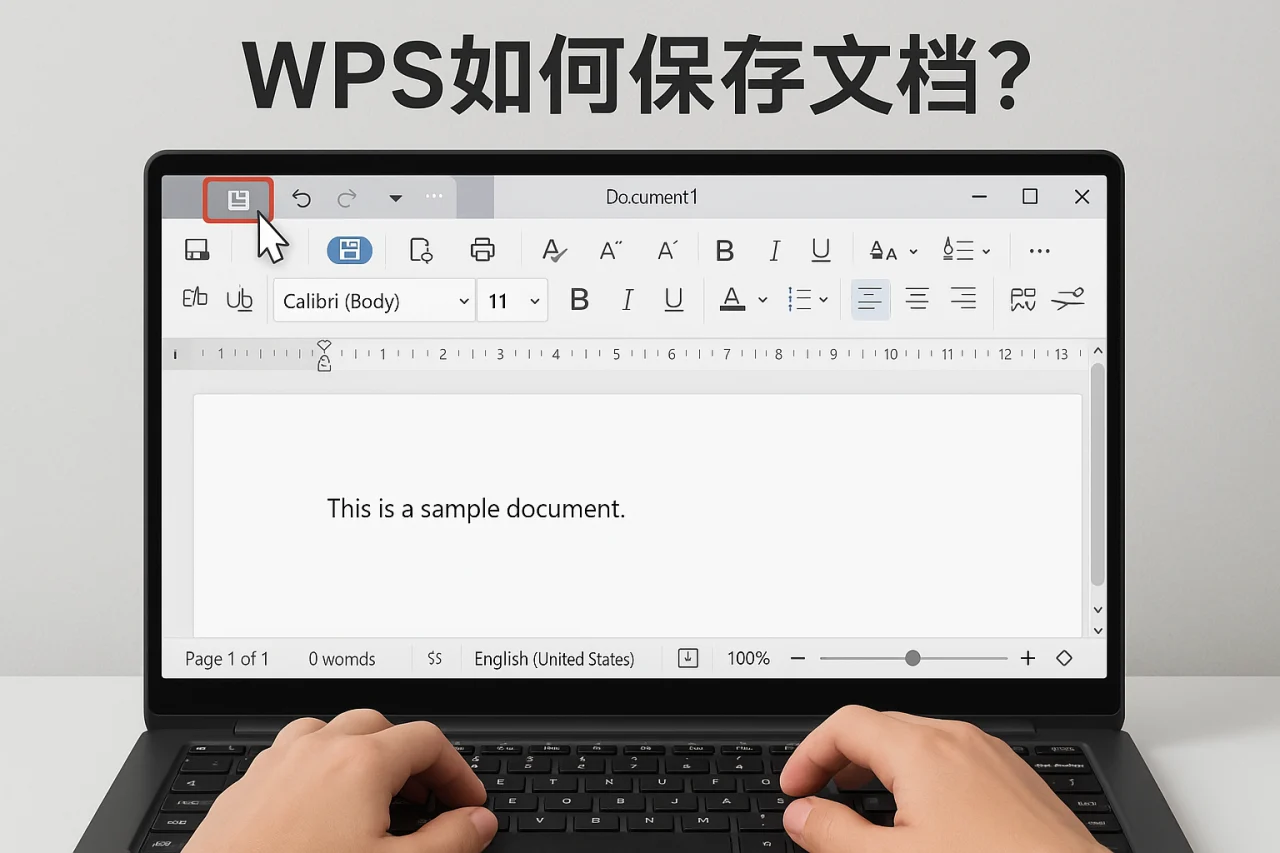Click English (United States) language in status bar

(x=556, y=659)
